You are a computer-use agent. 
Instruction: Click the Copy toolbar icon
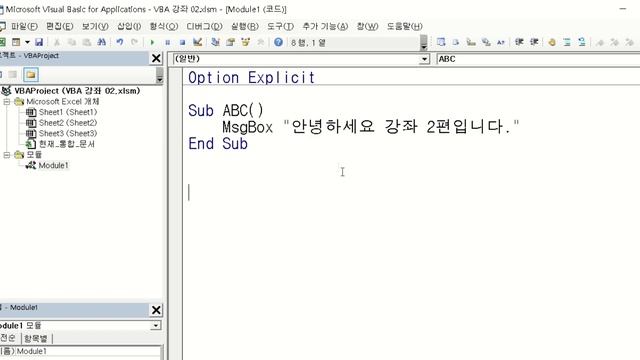pyautogui.click(x=72, y=42)
